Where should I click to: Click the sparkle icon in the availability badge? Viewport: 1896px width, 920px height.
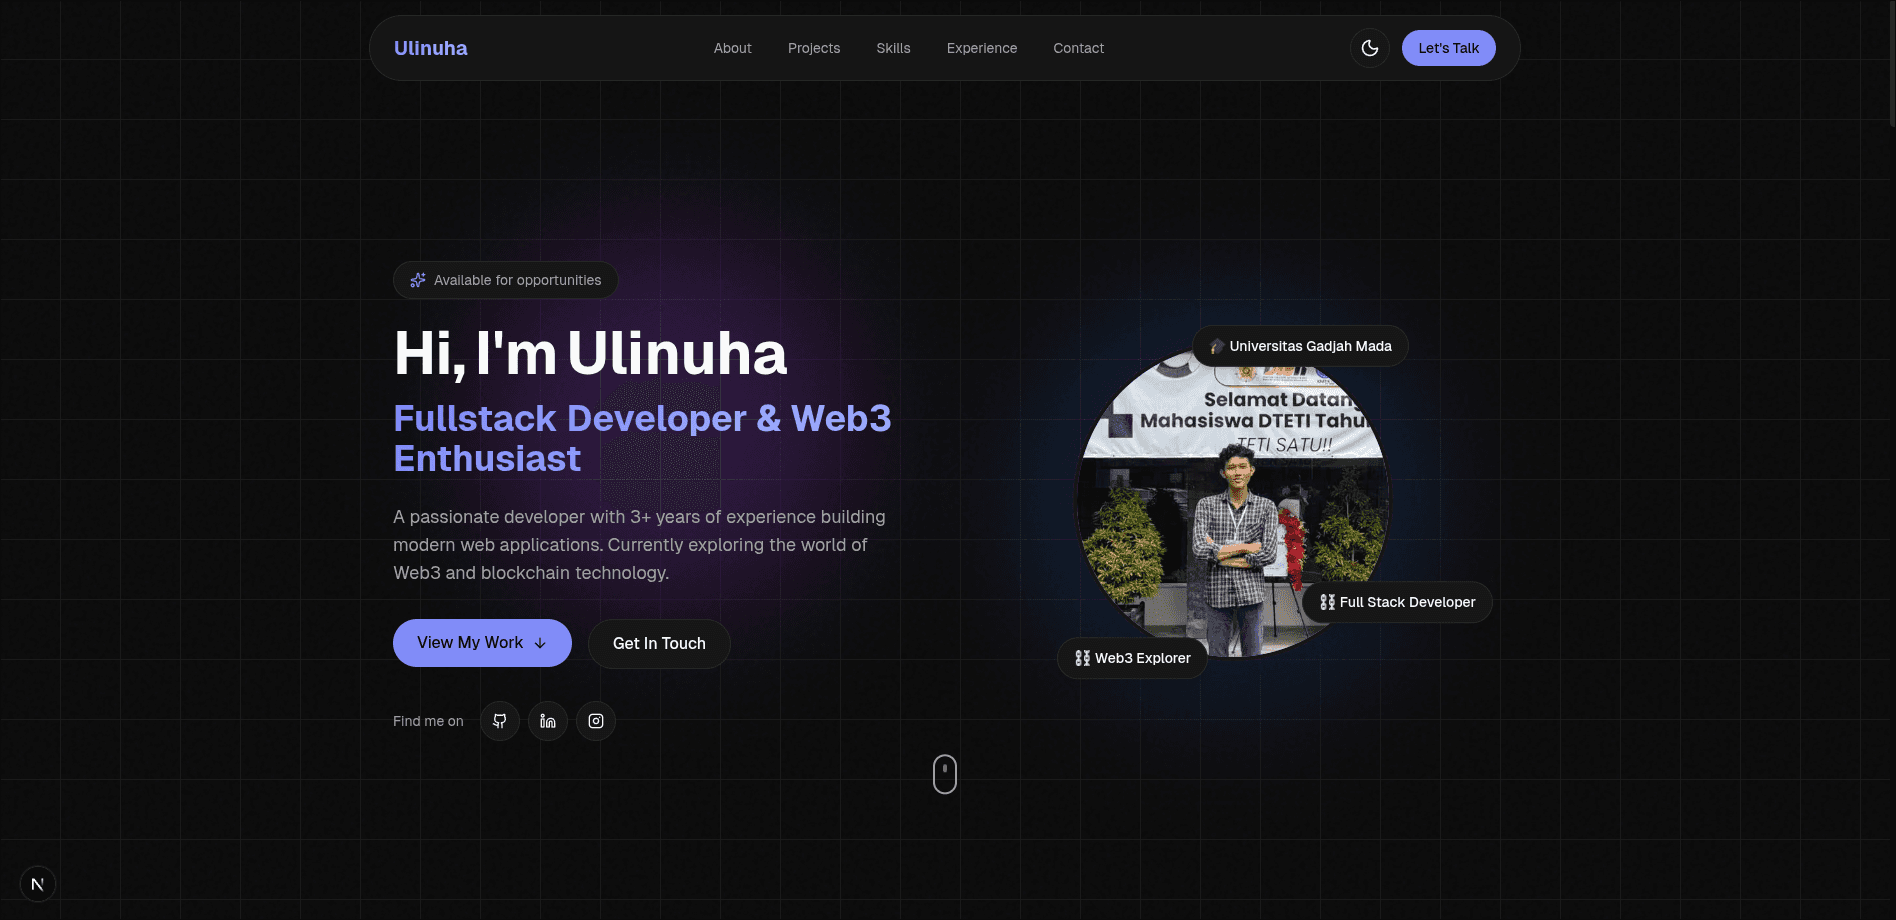(417, 280)
